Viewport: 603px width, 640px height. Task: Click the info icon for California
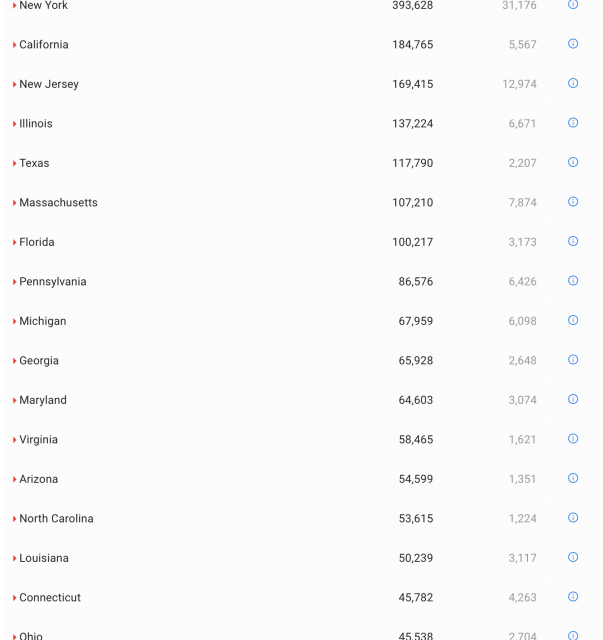tap(573, 44)
